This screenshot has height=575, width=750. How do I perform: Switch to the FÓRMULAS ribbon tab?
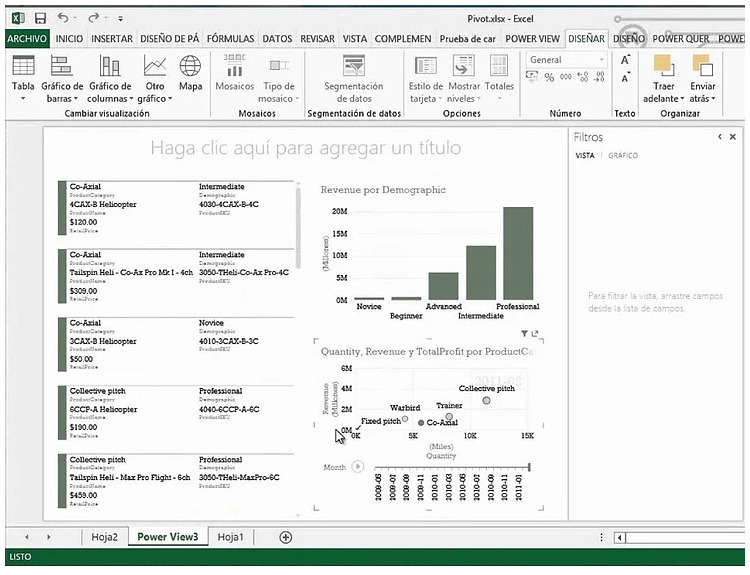pyautogui.click(x=230, y=39)
